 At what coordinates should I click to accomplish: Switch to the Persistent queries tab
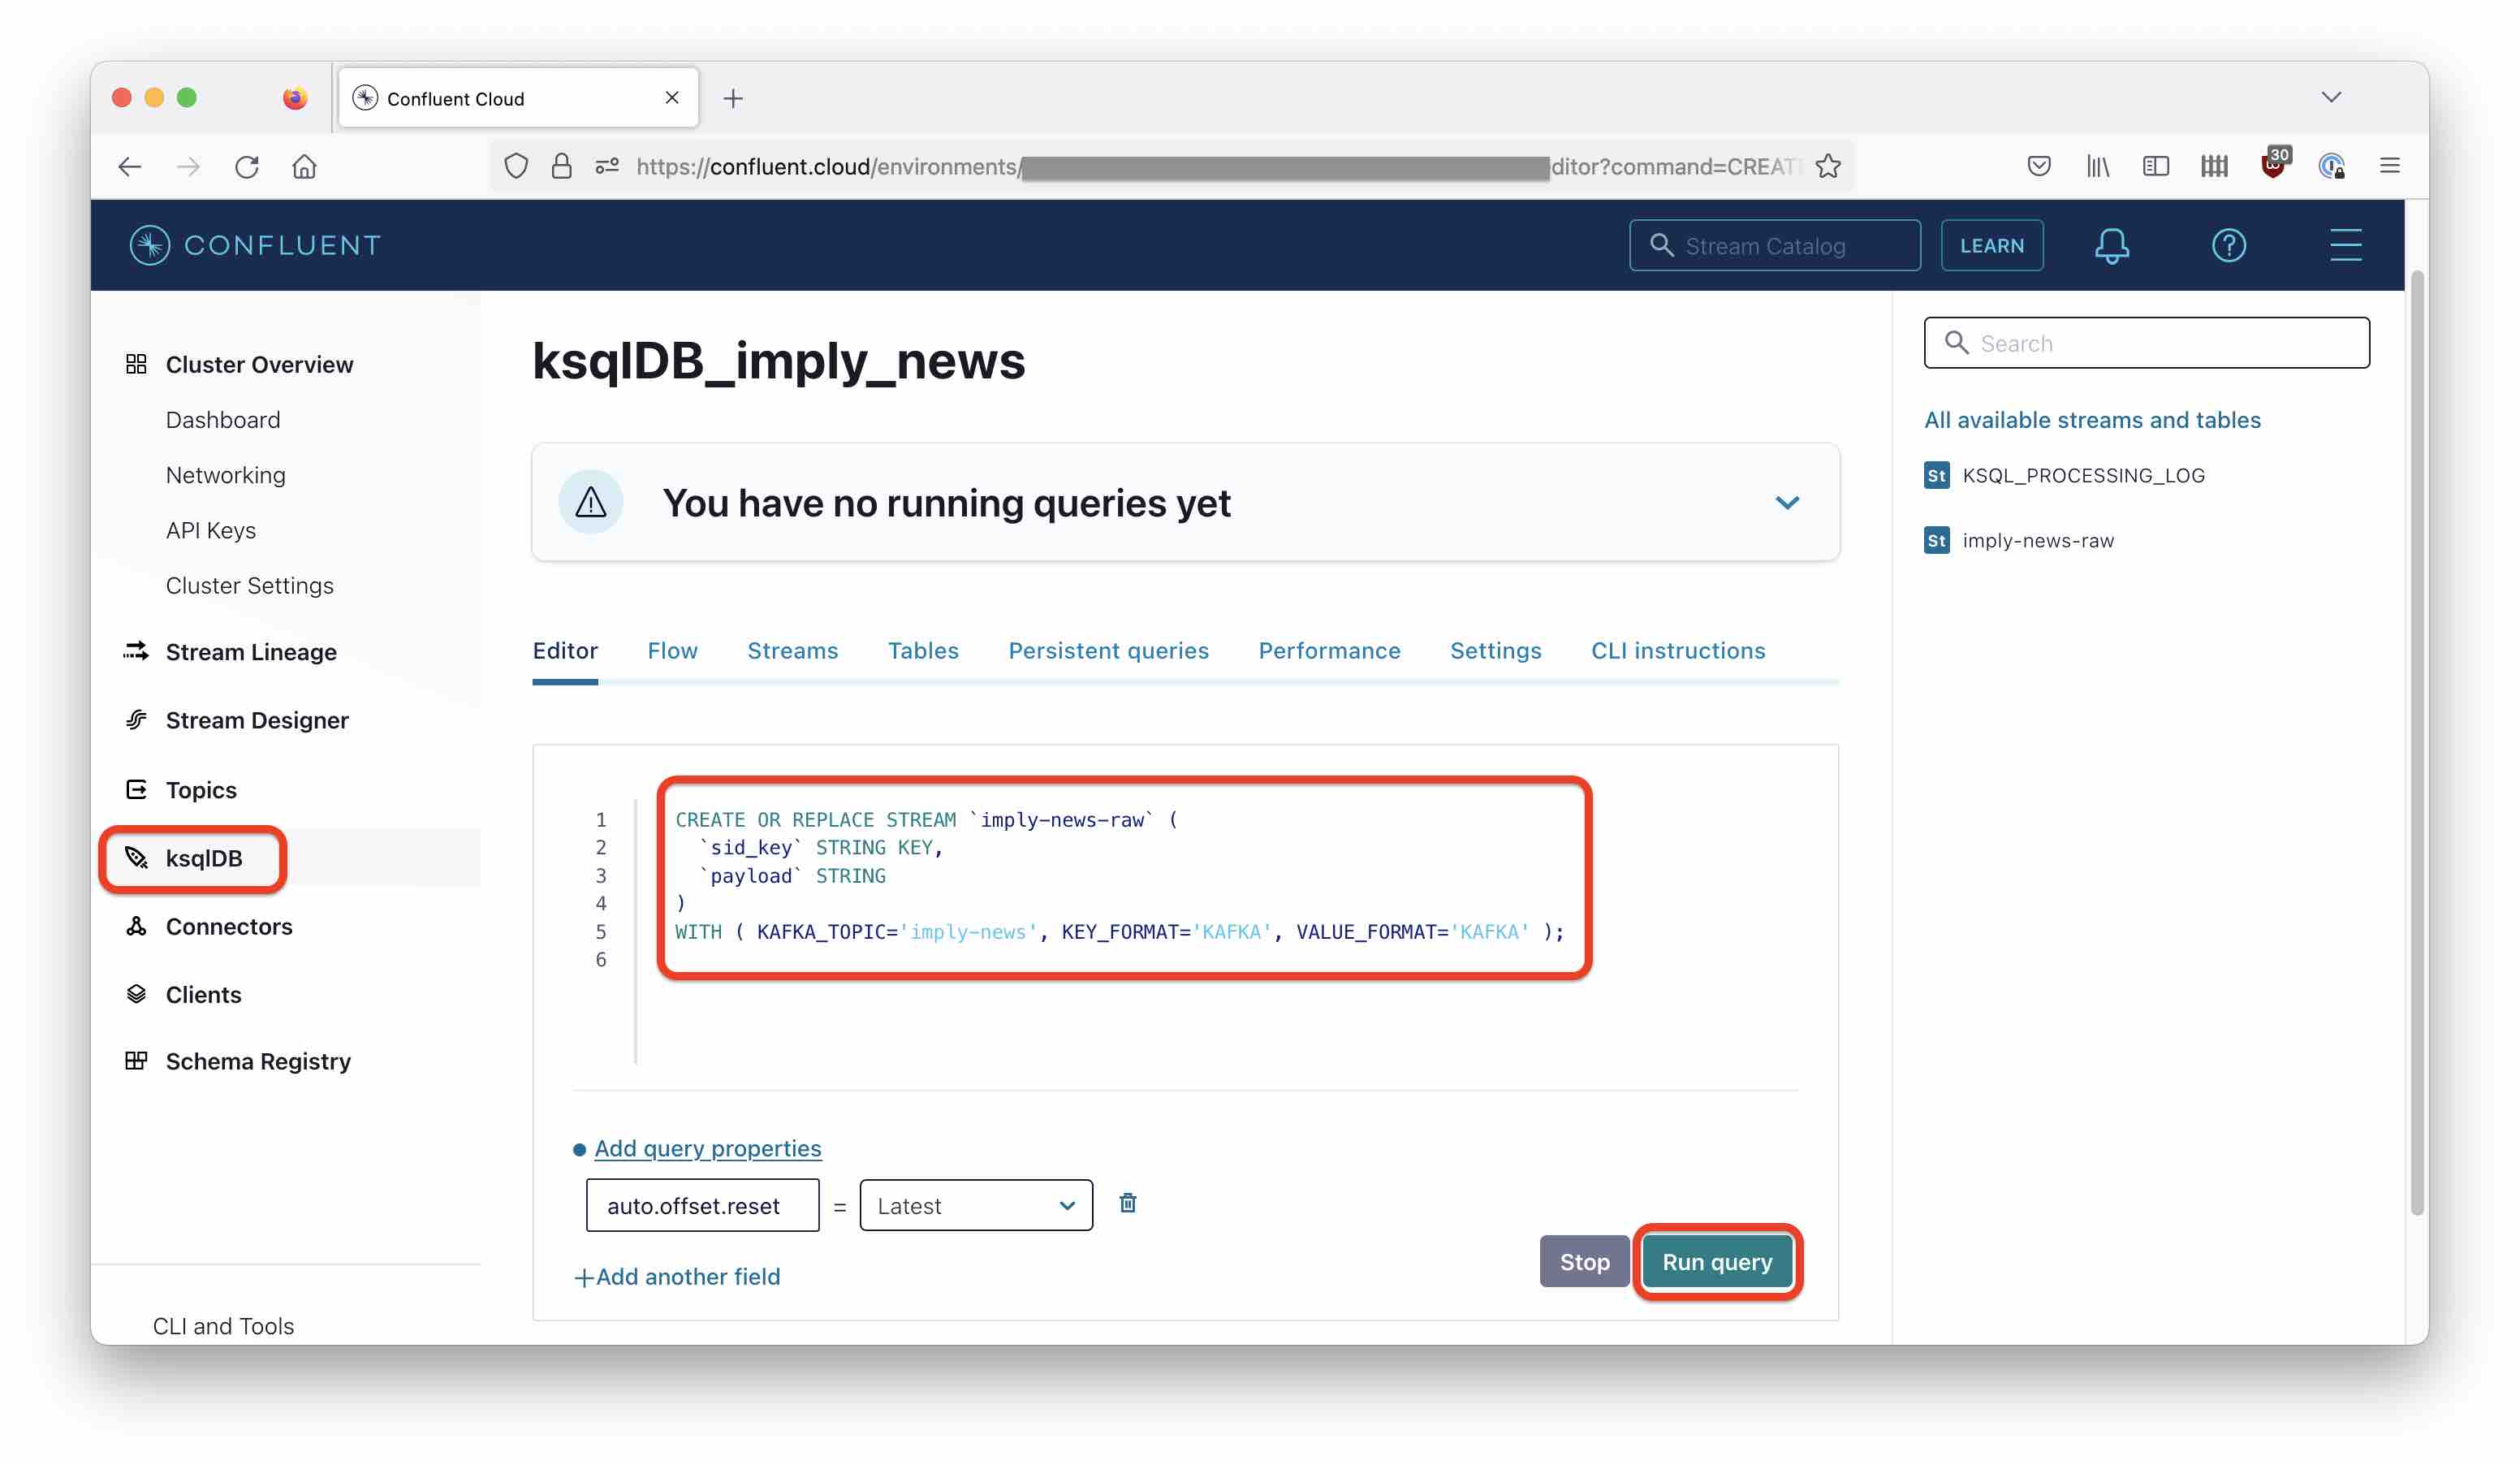[x=1108, y=649]
